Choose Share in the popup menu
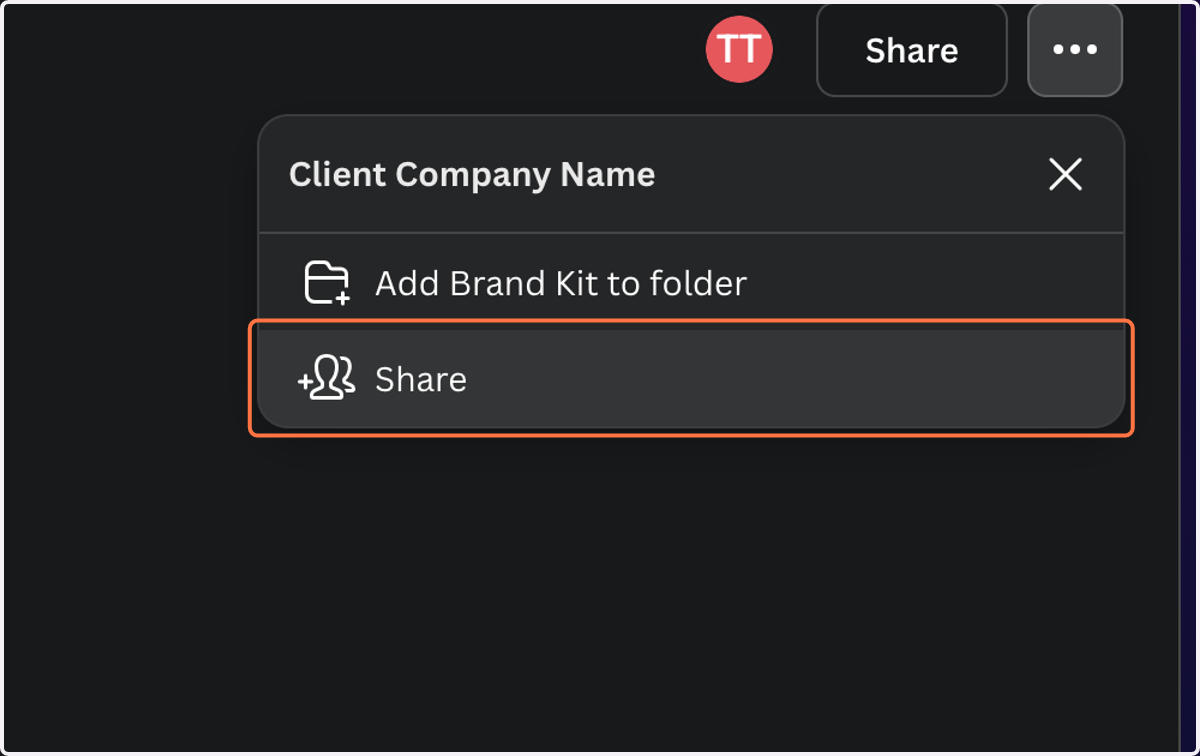The width and height of the screenshot is (1200, 756). (691, 379)
